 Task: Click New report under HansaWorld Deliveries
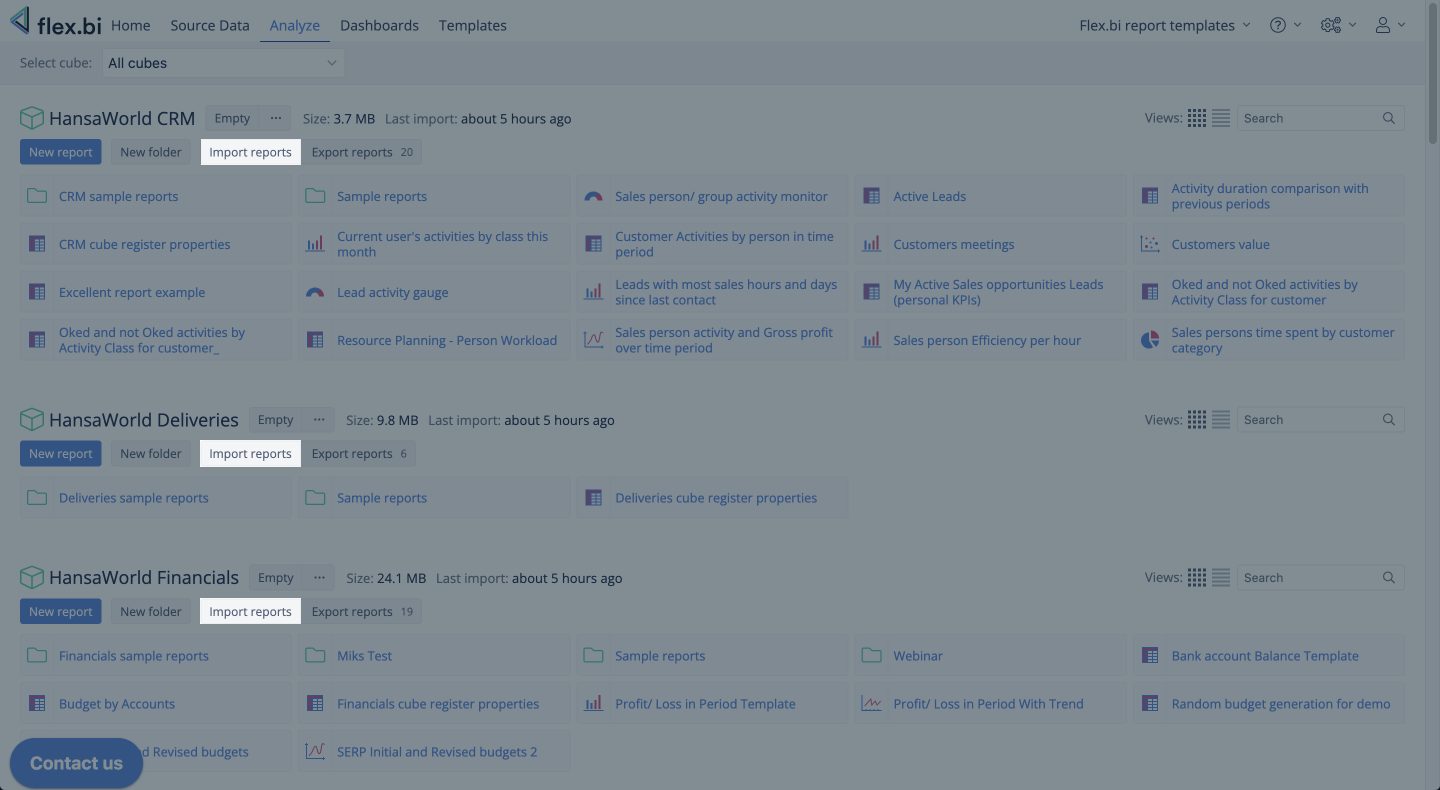pyautogui.click(x=61, y=454)
